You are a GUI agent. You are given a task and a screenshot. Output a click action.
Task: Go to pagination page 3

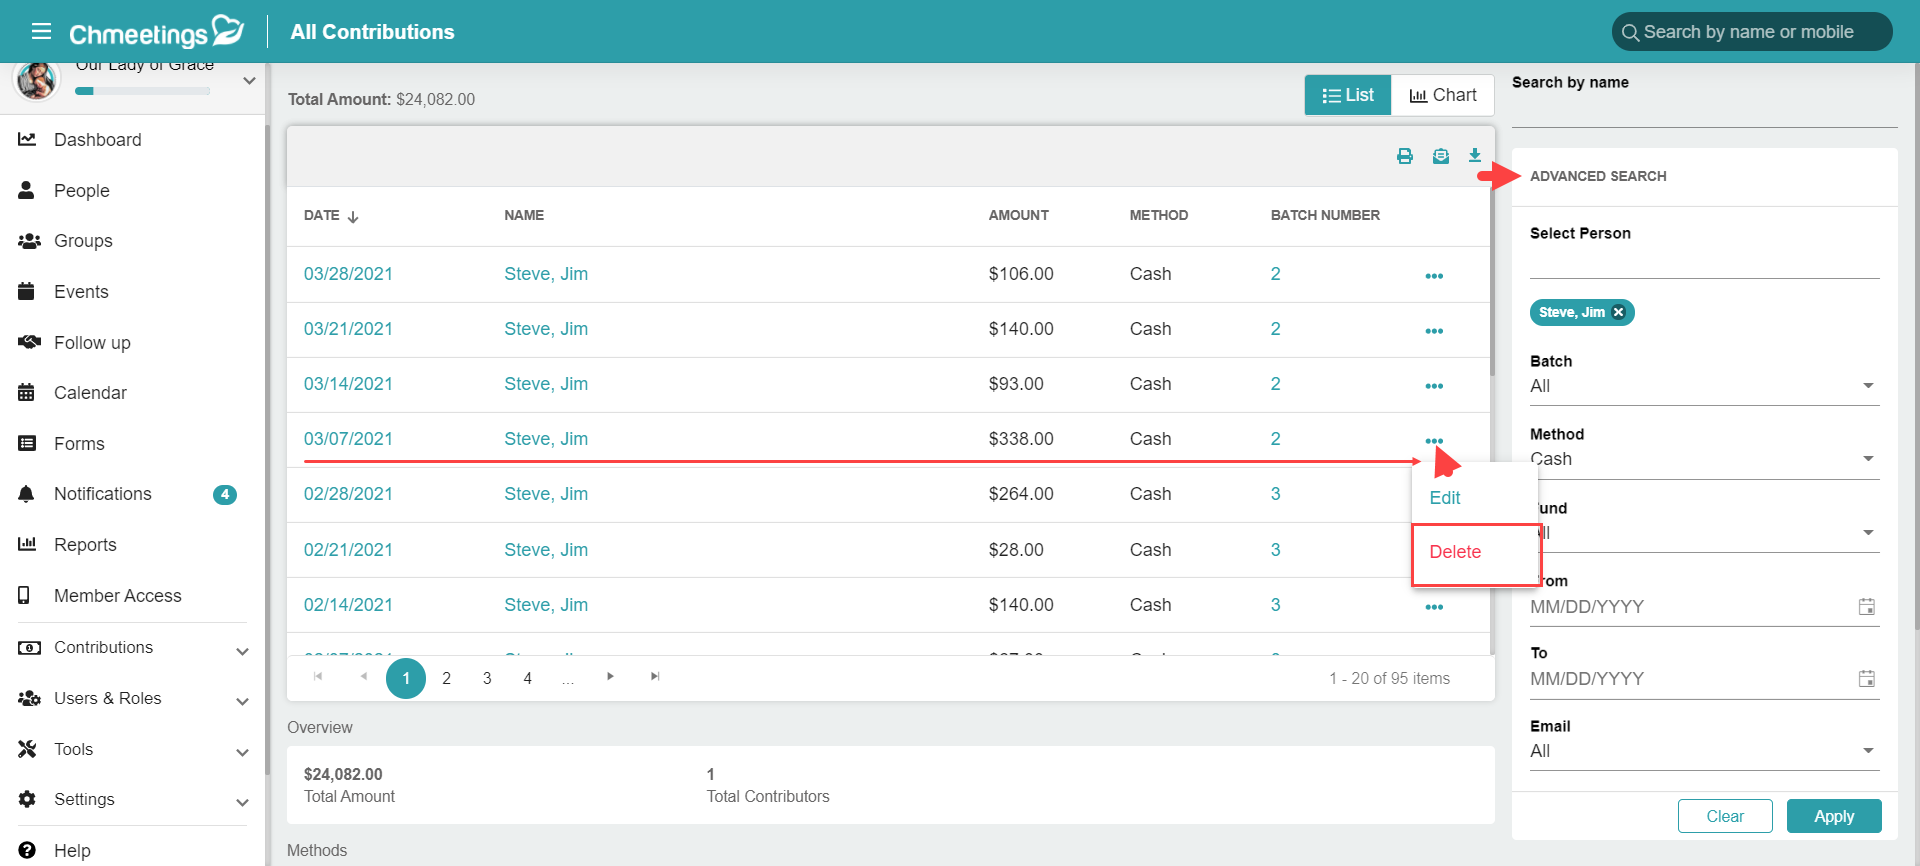click(487, 678)
